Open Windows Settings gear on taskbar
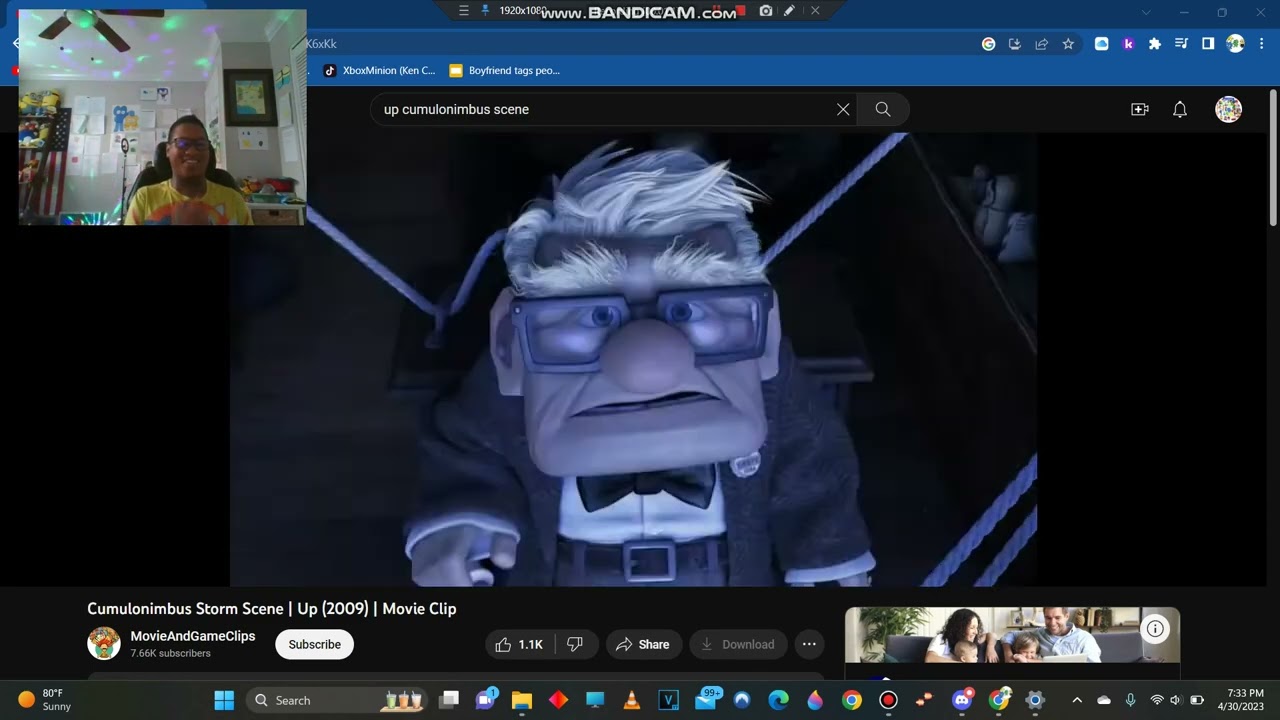This screenshot has width=1280, height=720. click(1036, 700)
